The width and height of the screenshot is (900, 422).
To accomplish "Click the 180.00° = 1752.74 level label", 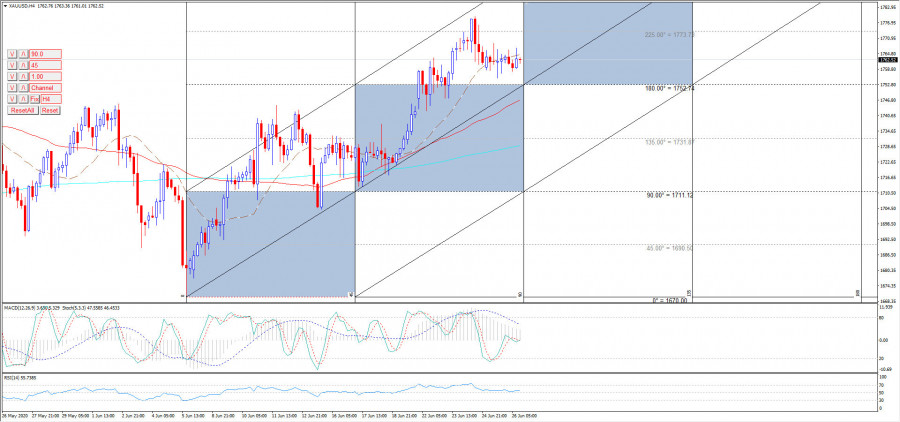I will click(669, 88).
